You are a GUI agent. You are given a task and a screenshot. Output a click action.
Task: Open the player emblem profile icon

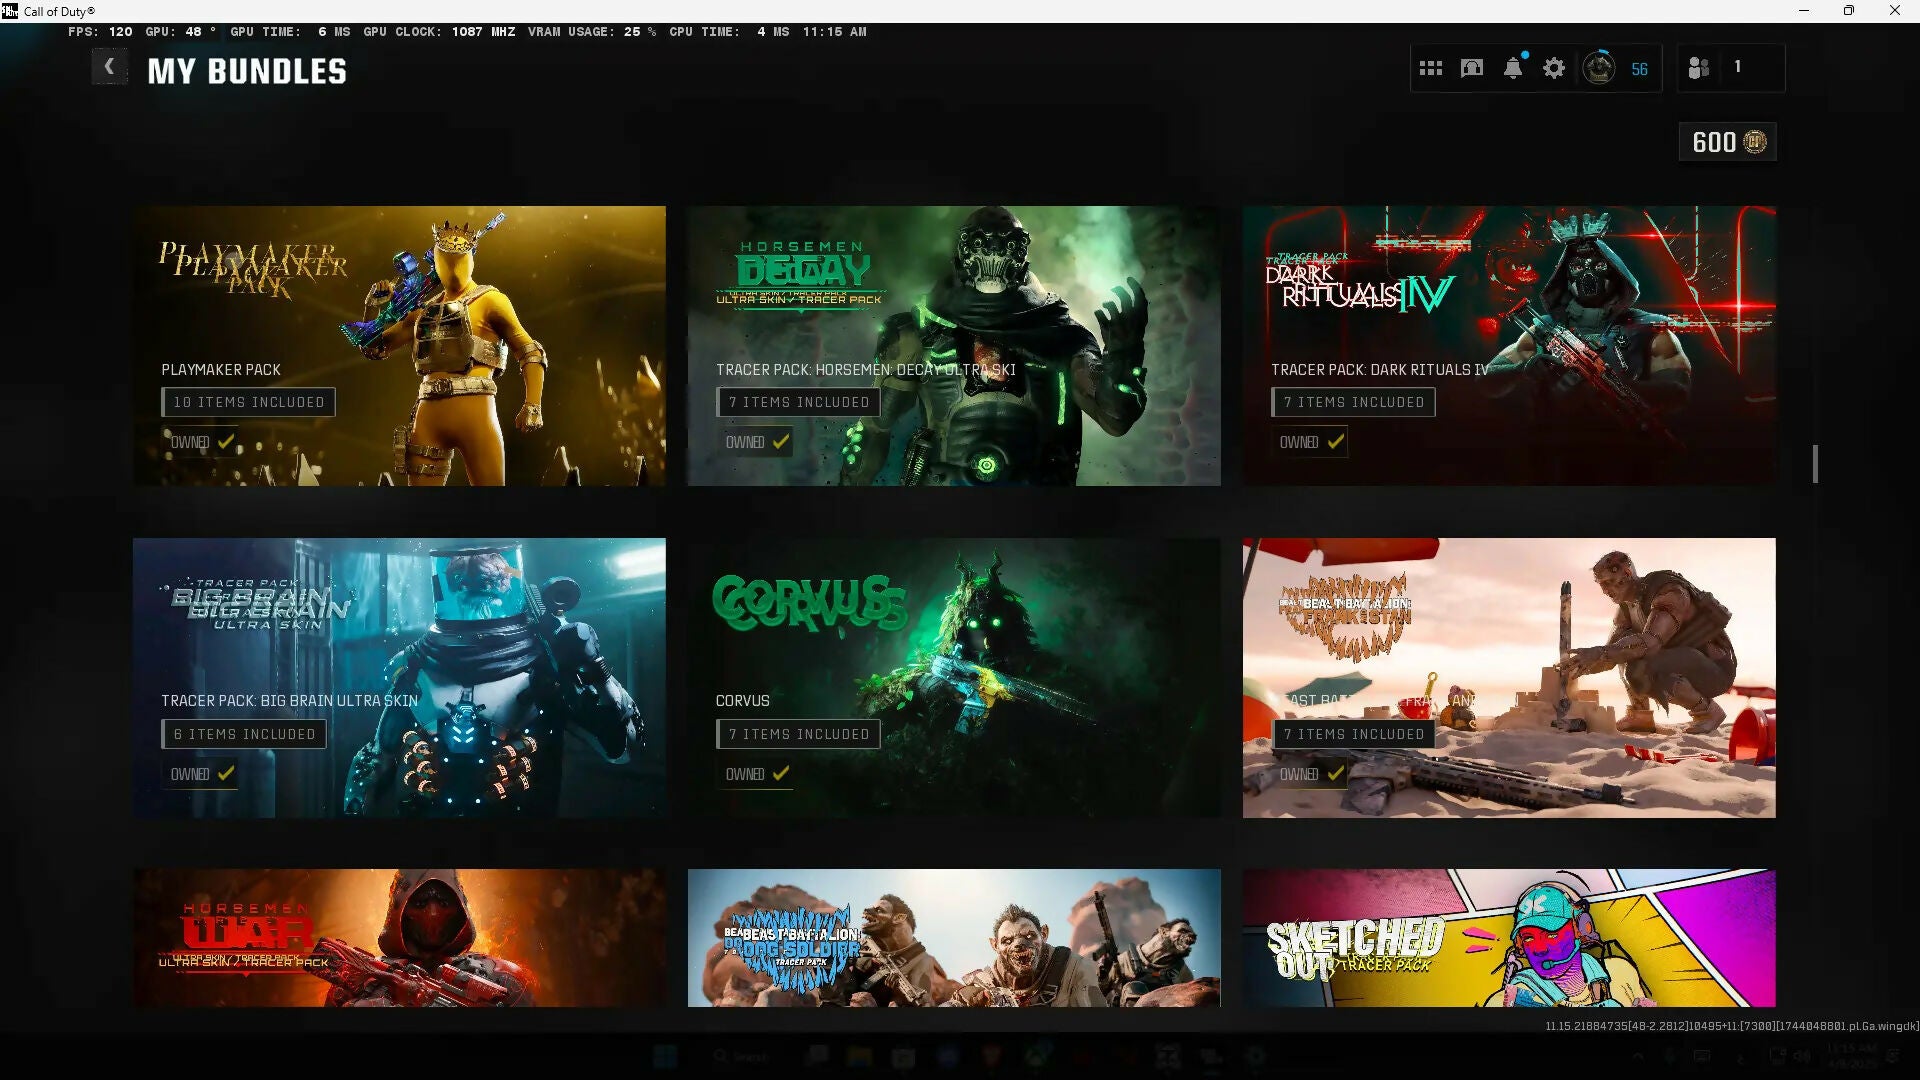click(1599, 68)
